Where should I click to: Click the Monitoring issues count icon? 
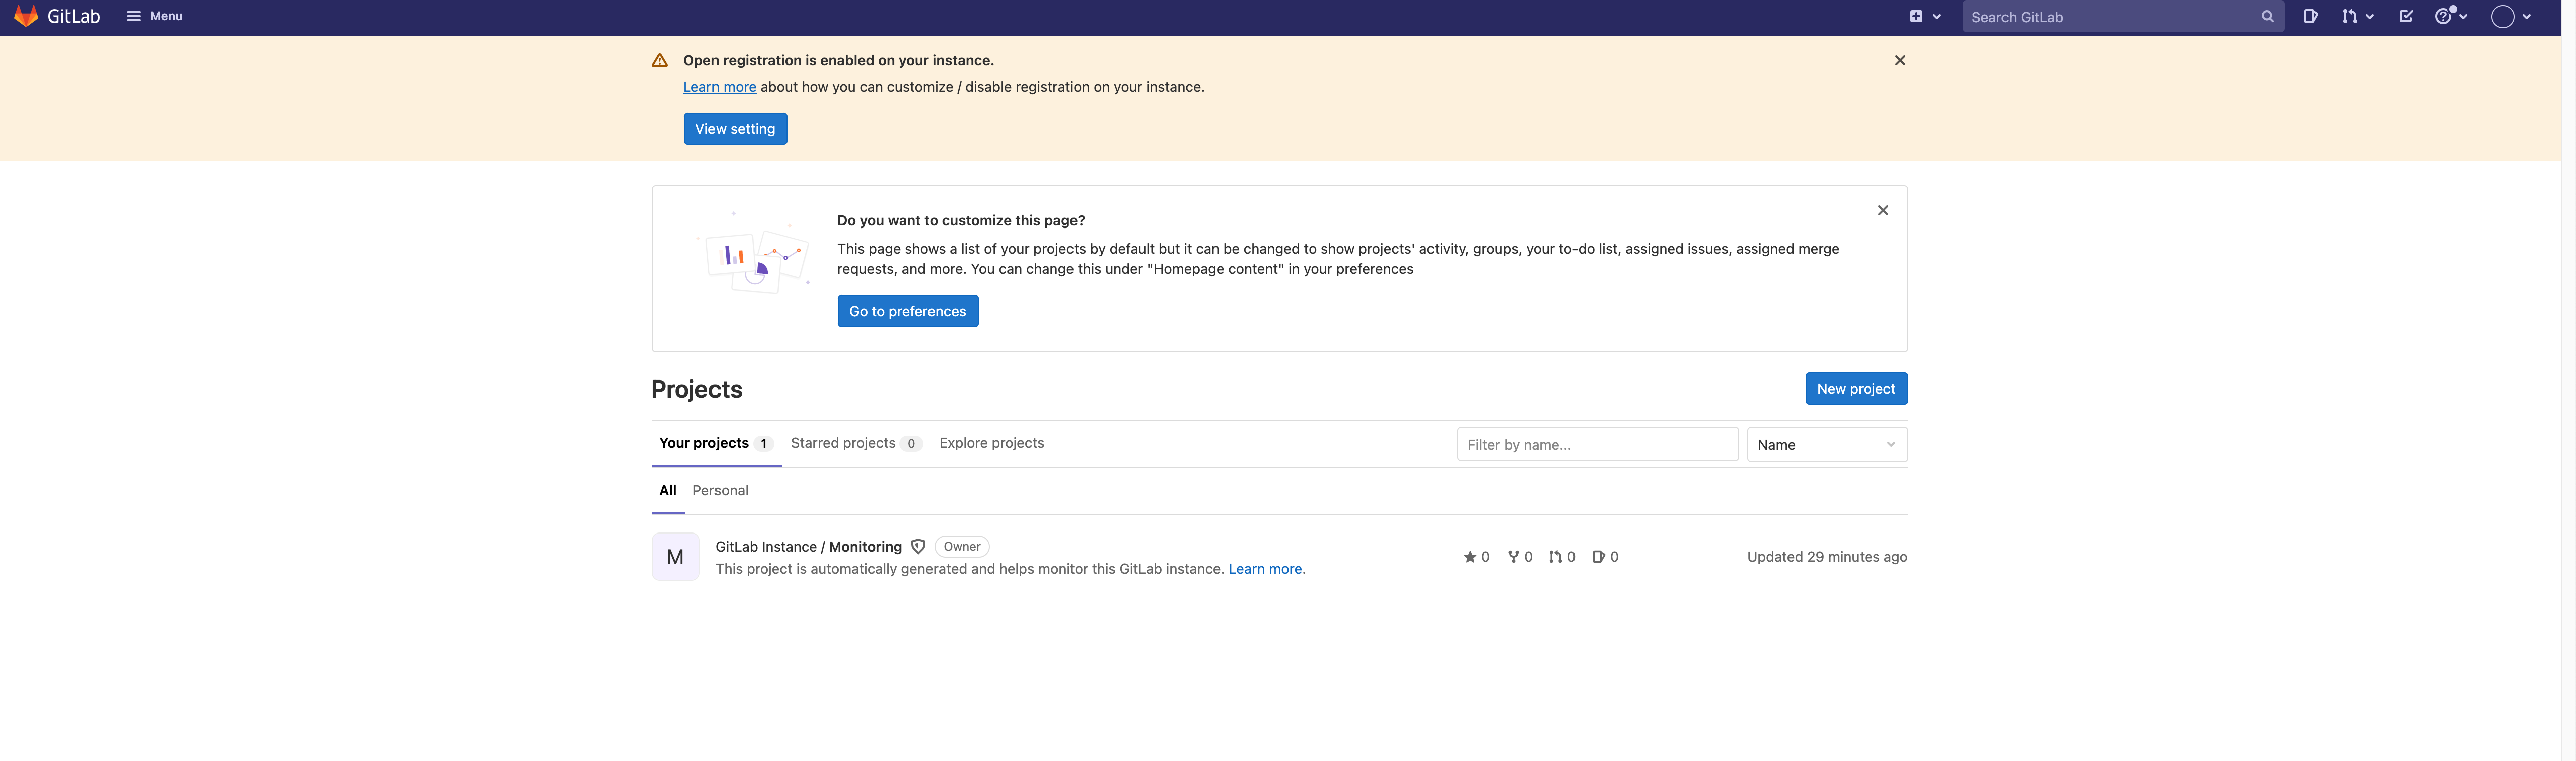pos(1604,557)
